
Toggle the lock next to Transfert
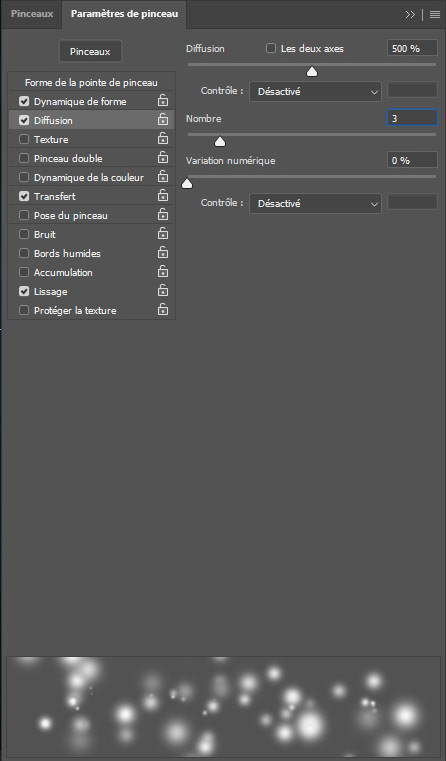tap(163, 195)
